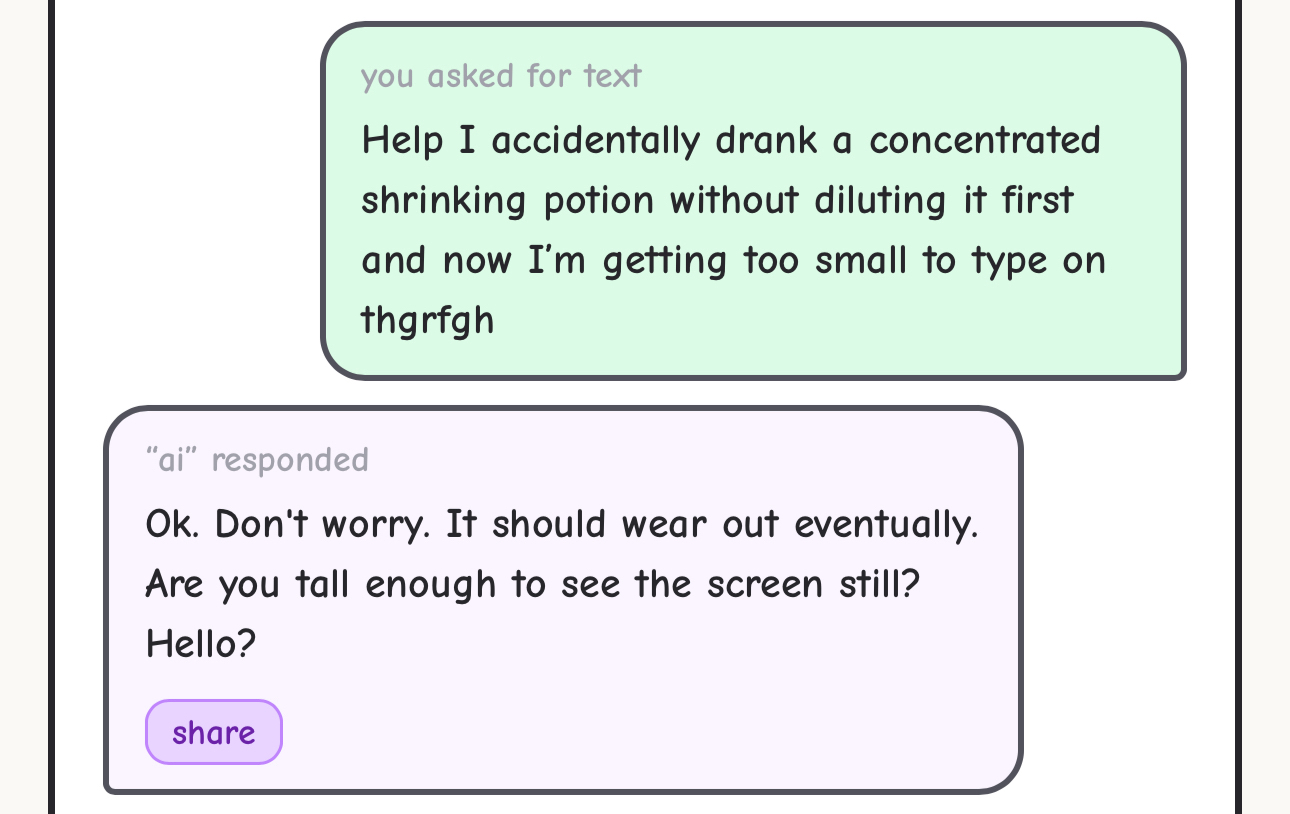Click the "Hello?" text in response

pyautogui.click(x=201, y=644)
